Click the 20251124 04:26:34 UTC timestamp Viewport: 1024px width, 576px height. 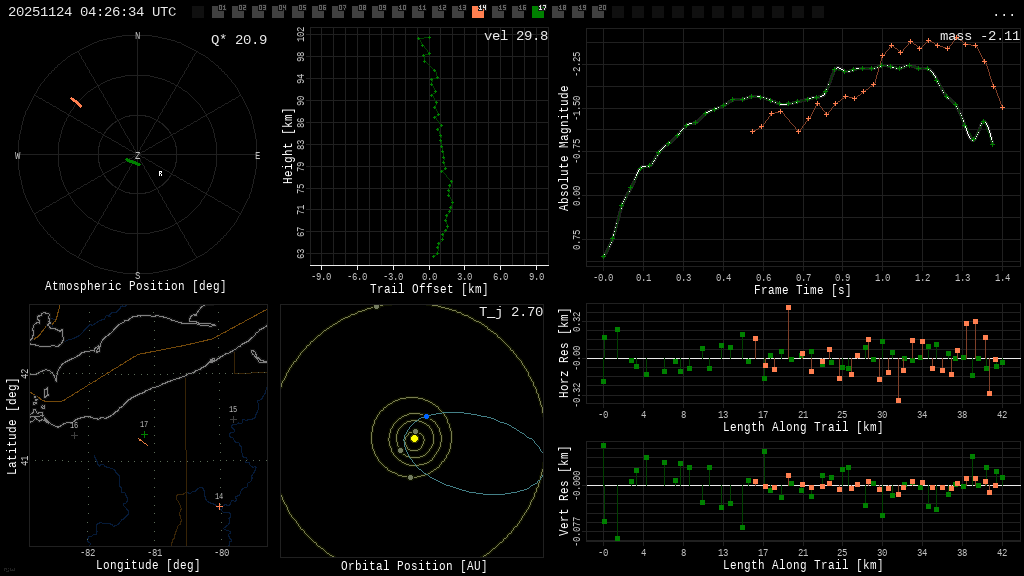point(92,12)
